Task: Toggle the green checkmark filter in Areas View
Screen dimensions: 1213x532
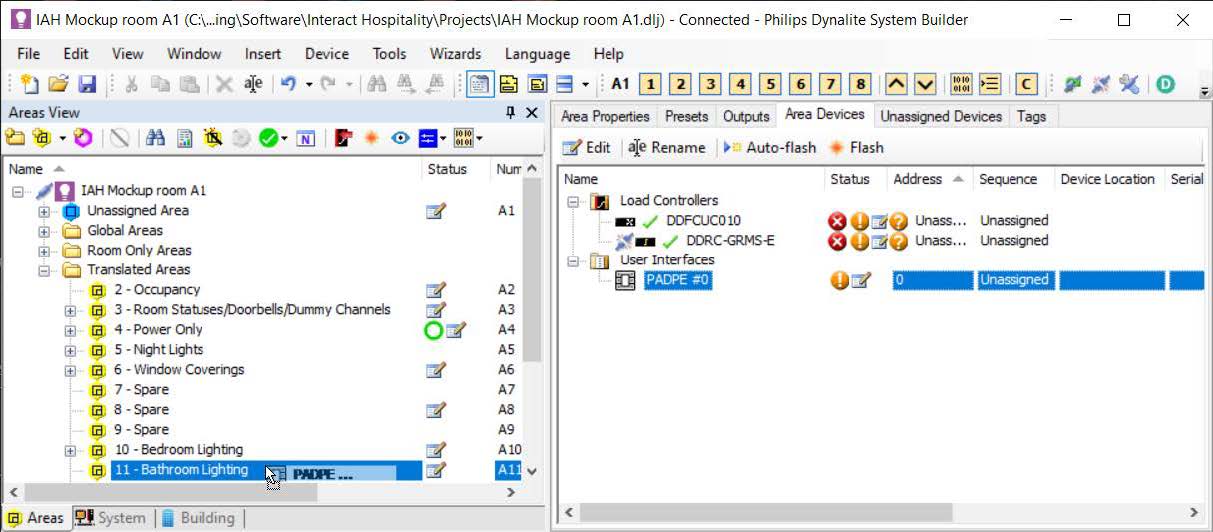Action: tap(268, 138)
